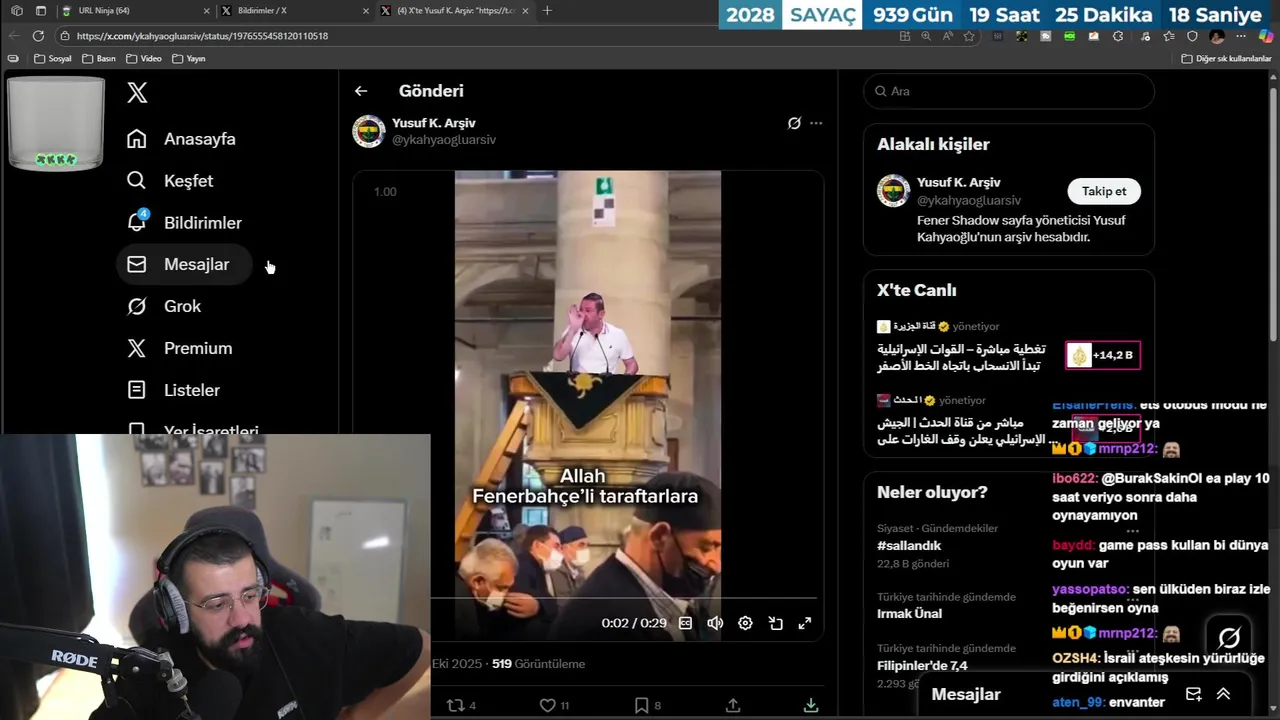Open floating Grok button

1229,638
